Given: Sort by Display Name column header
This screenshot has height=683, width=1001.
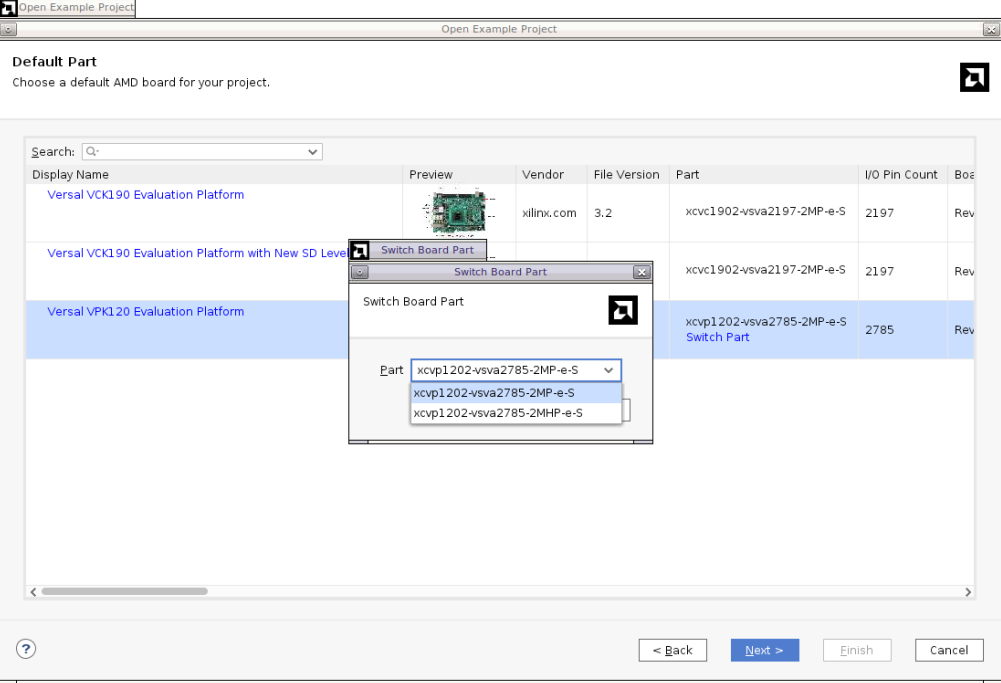Looking at the screenshot, I should coord(70,175).
